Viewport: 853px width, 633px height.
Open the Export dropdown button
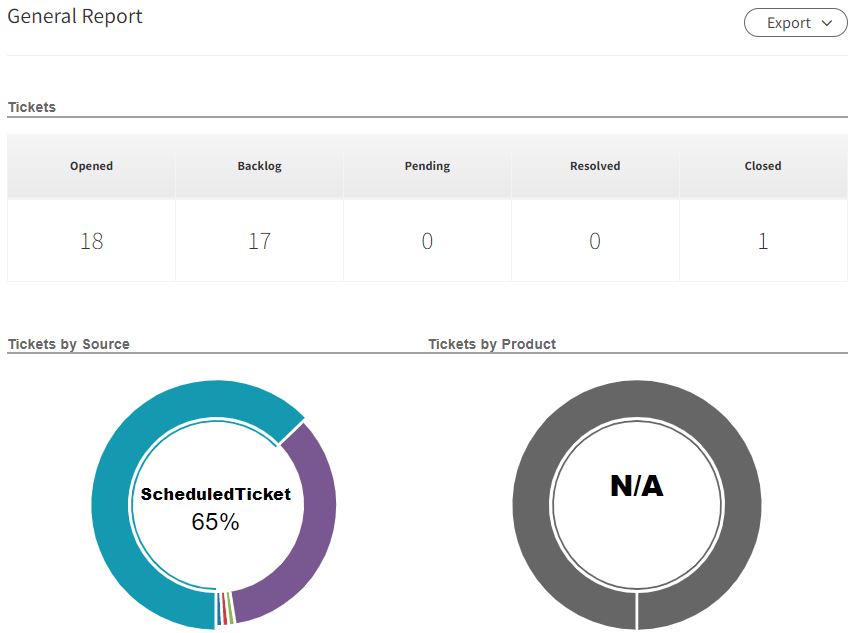[795, 23]
